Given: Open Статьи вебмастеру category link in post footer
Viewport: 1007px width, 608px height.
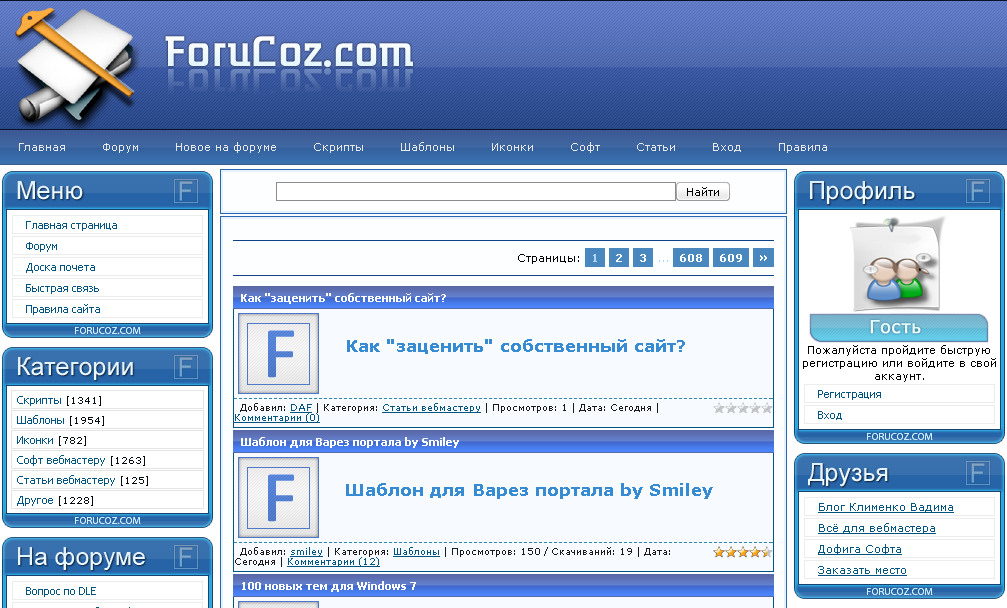Looking at the screenshot, I should point(431,408).
